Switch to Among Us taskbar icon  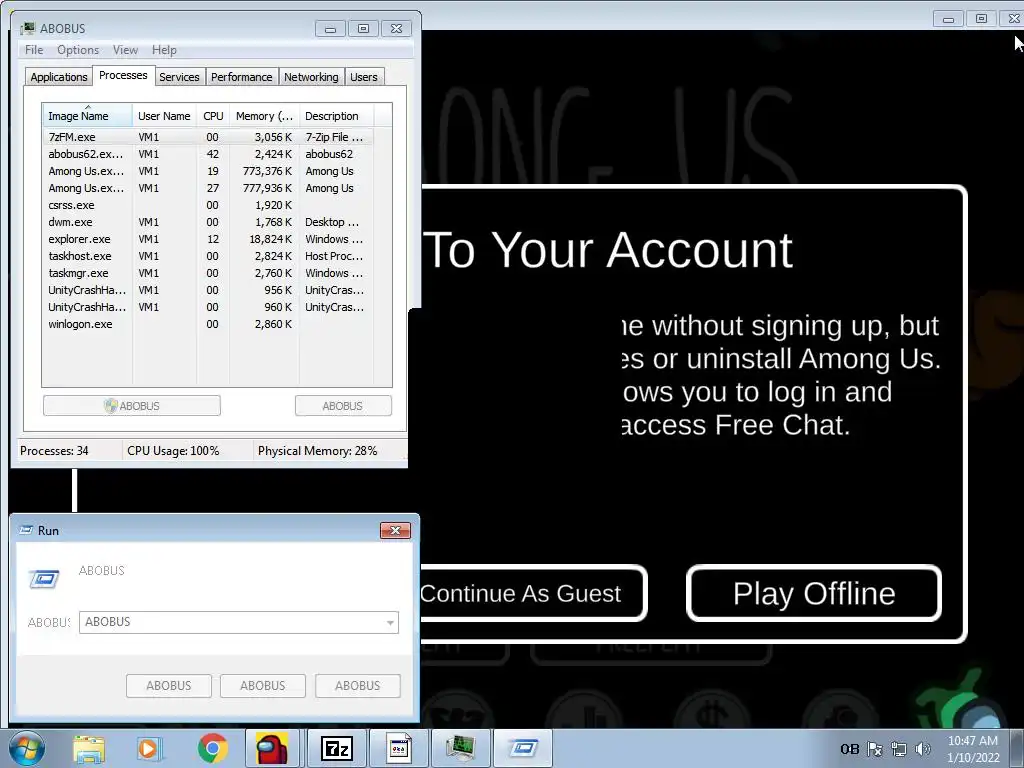(273, 748)
